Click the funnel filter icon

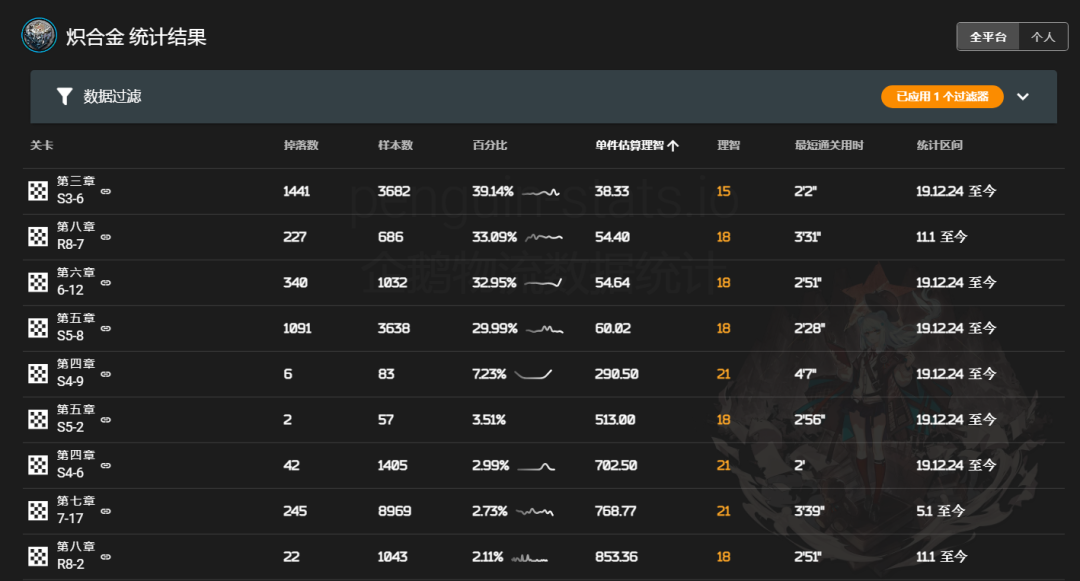(x=64, y=96)
